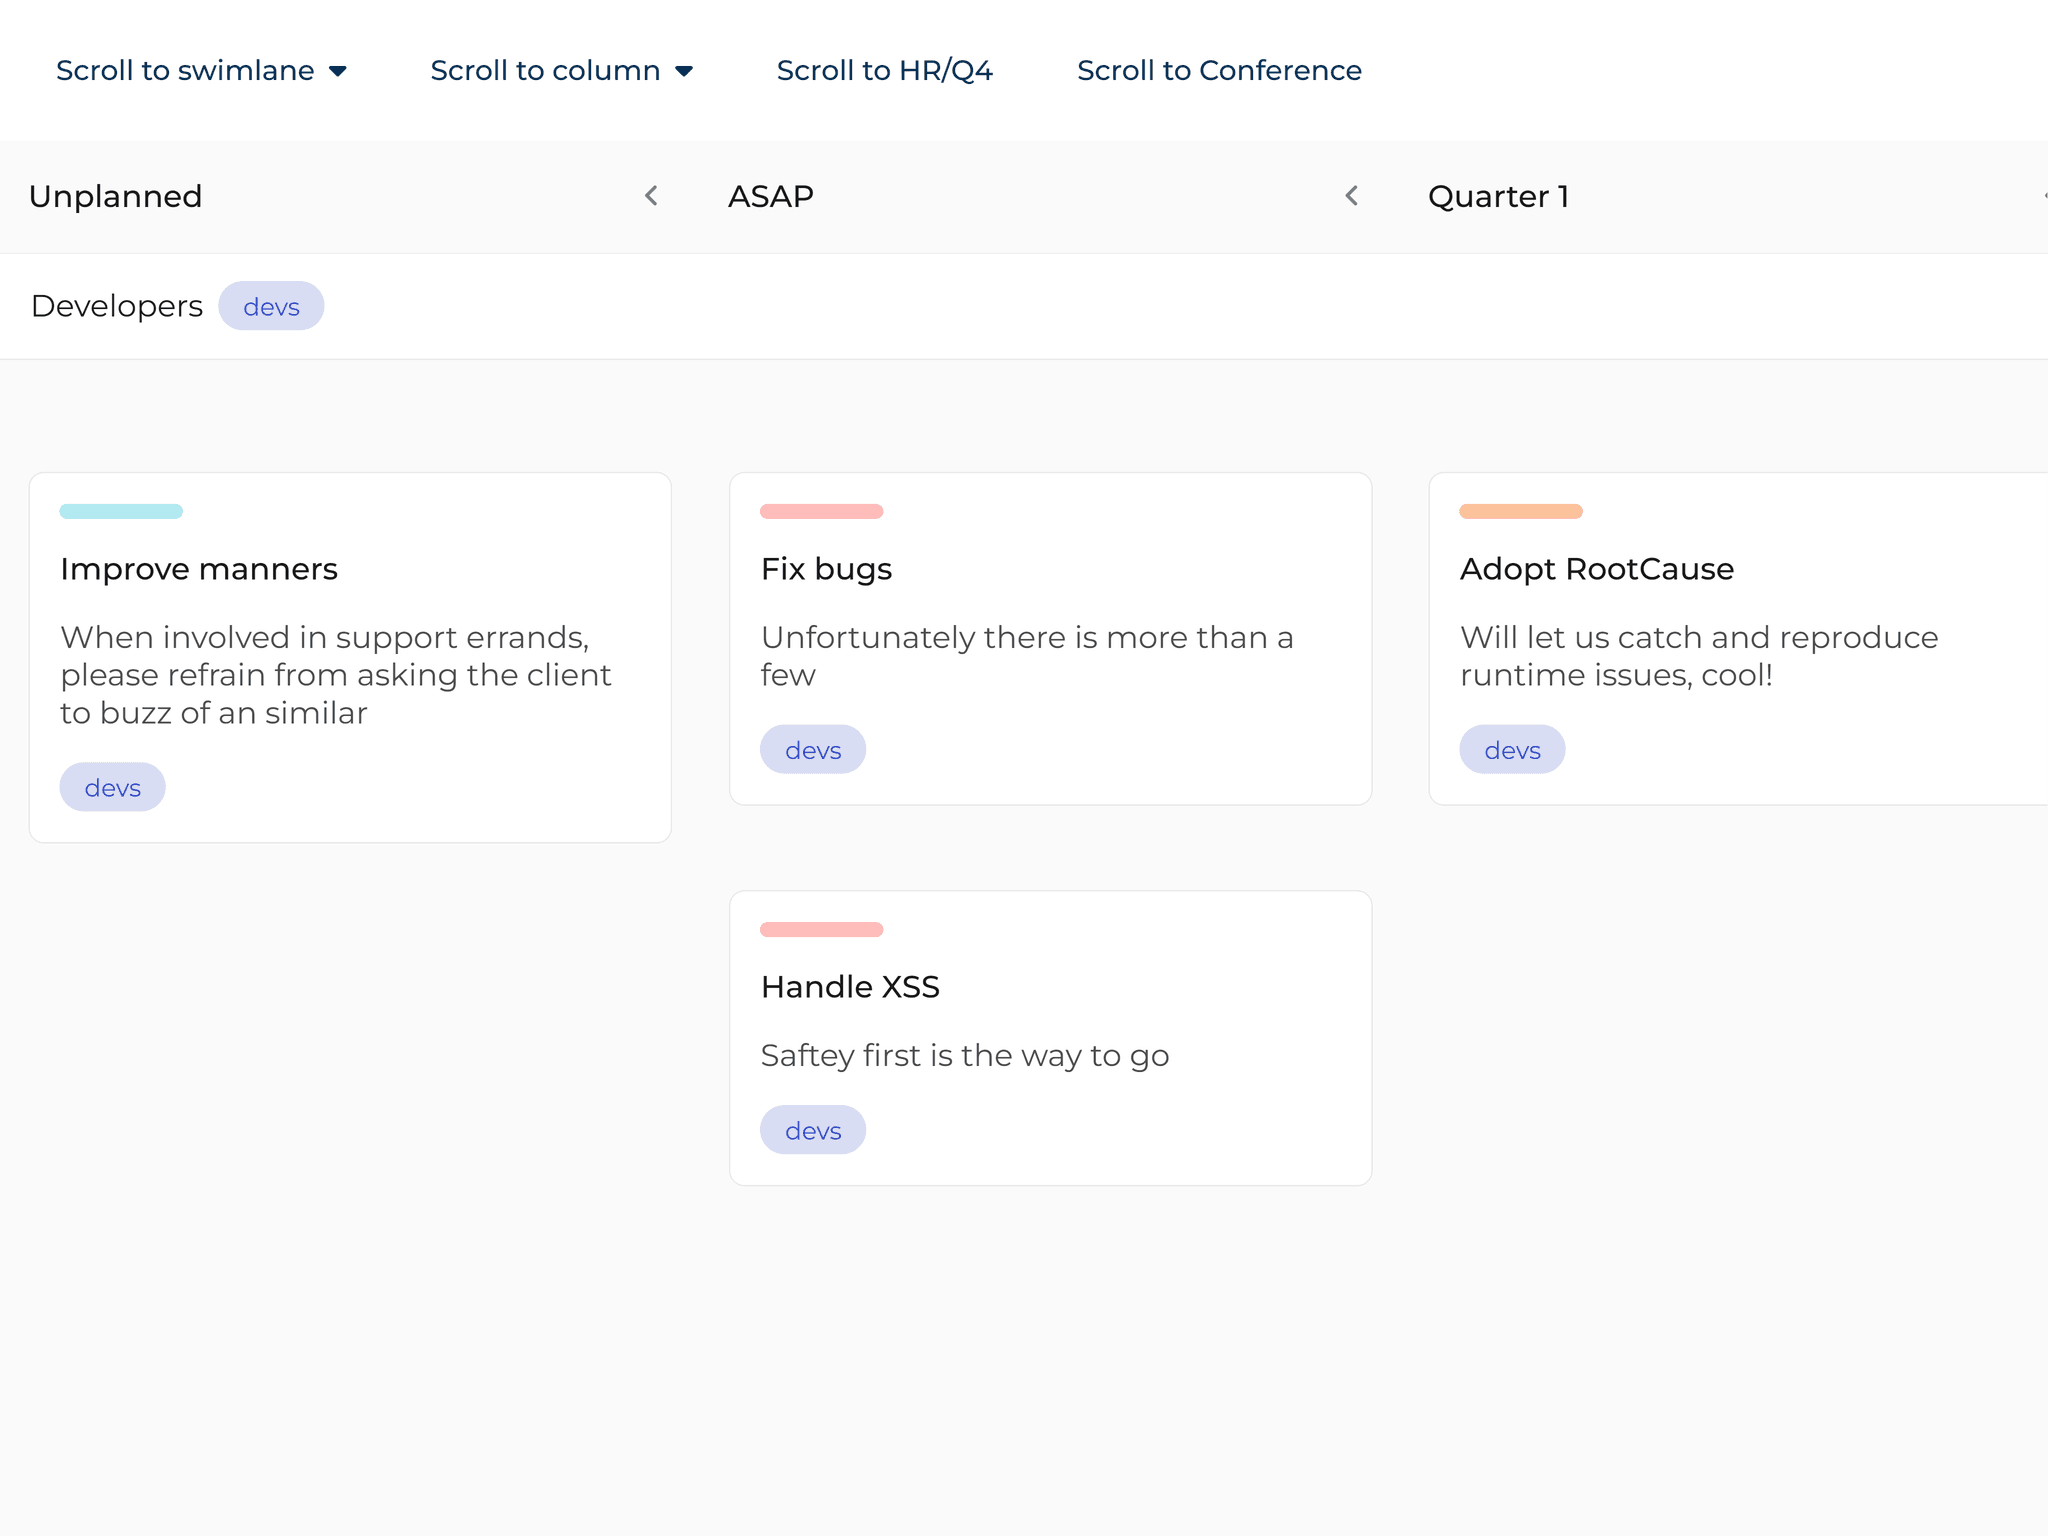2048x1536 pixels.
Task: Click the devs tag on Adopt RootCause card
Action: 1512,748
